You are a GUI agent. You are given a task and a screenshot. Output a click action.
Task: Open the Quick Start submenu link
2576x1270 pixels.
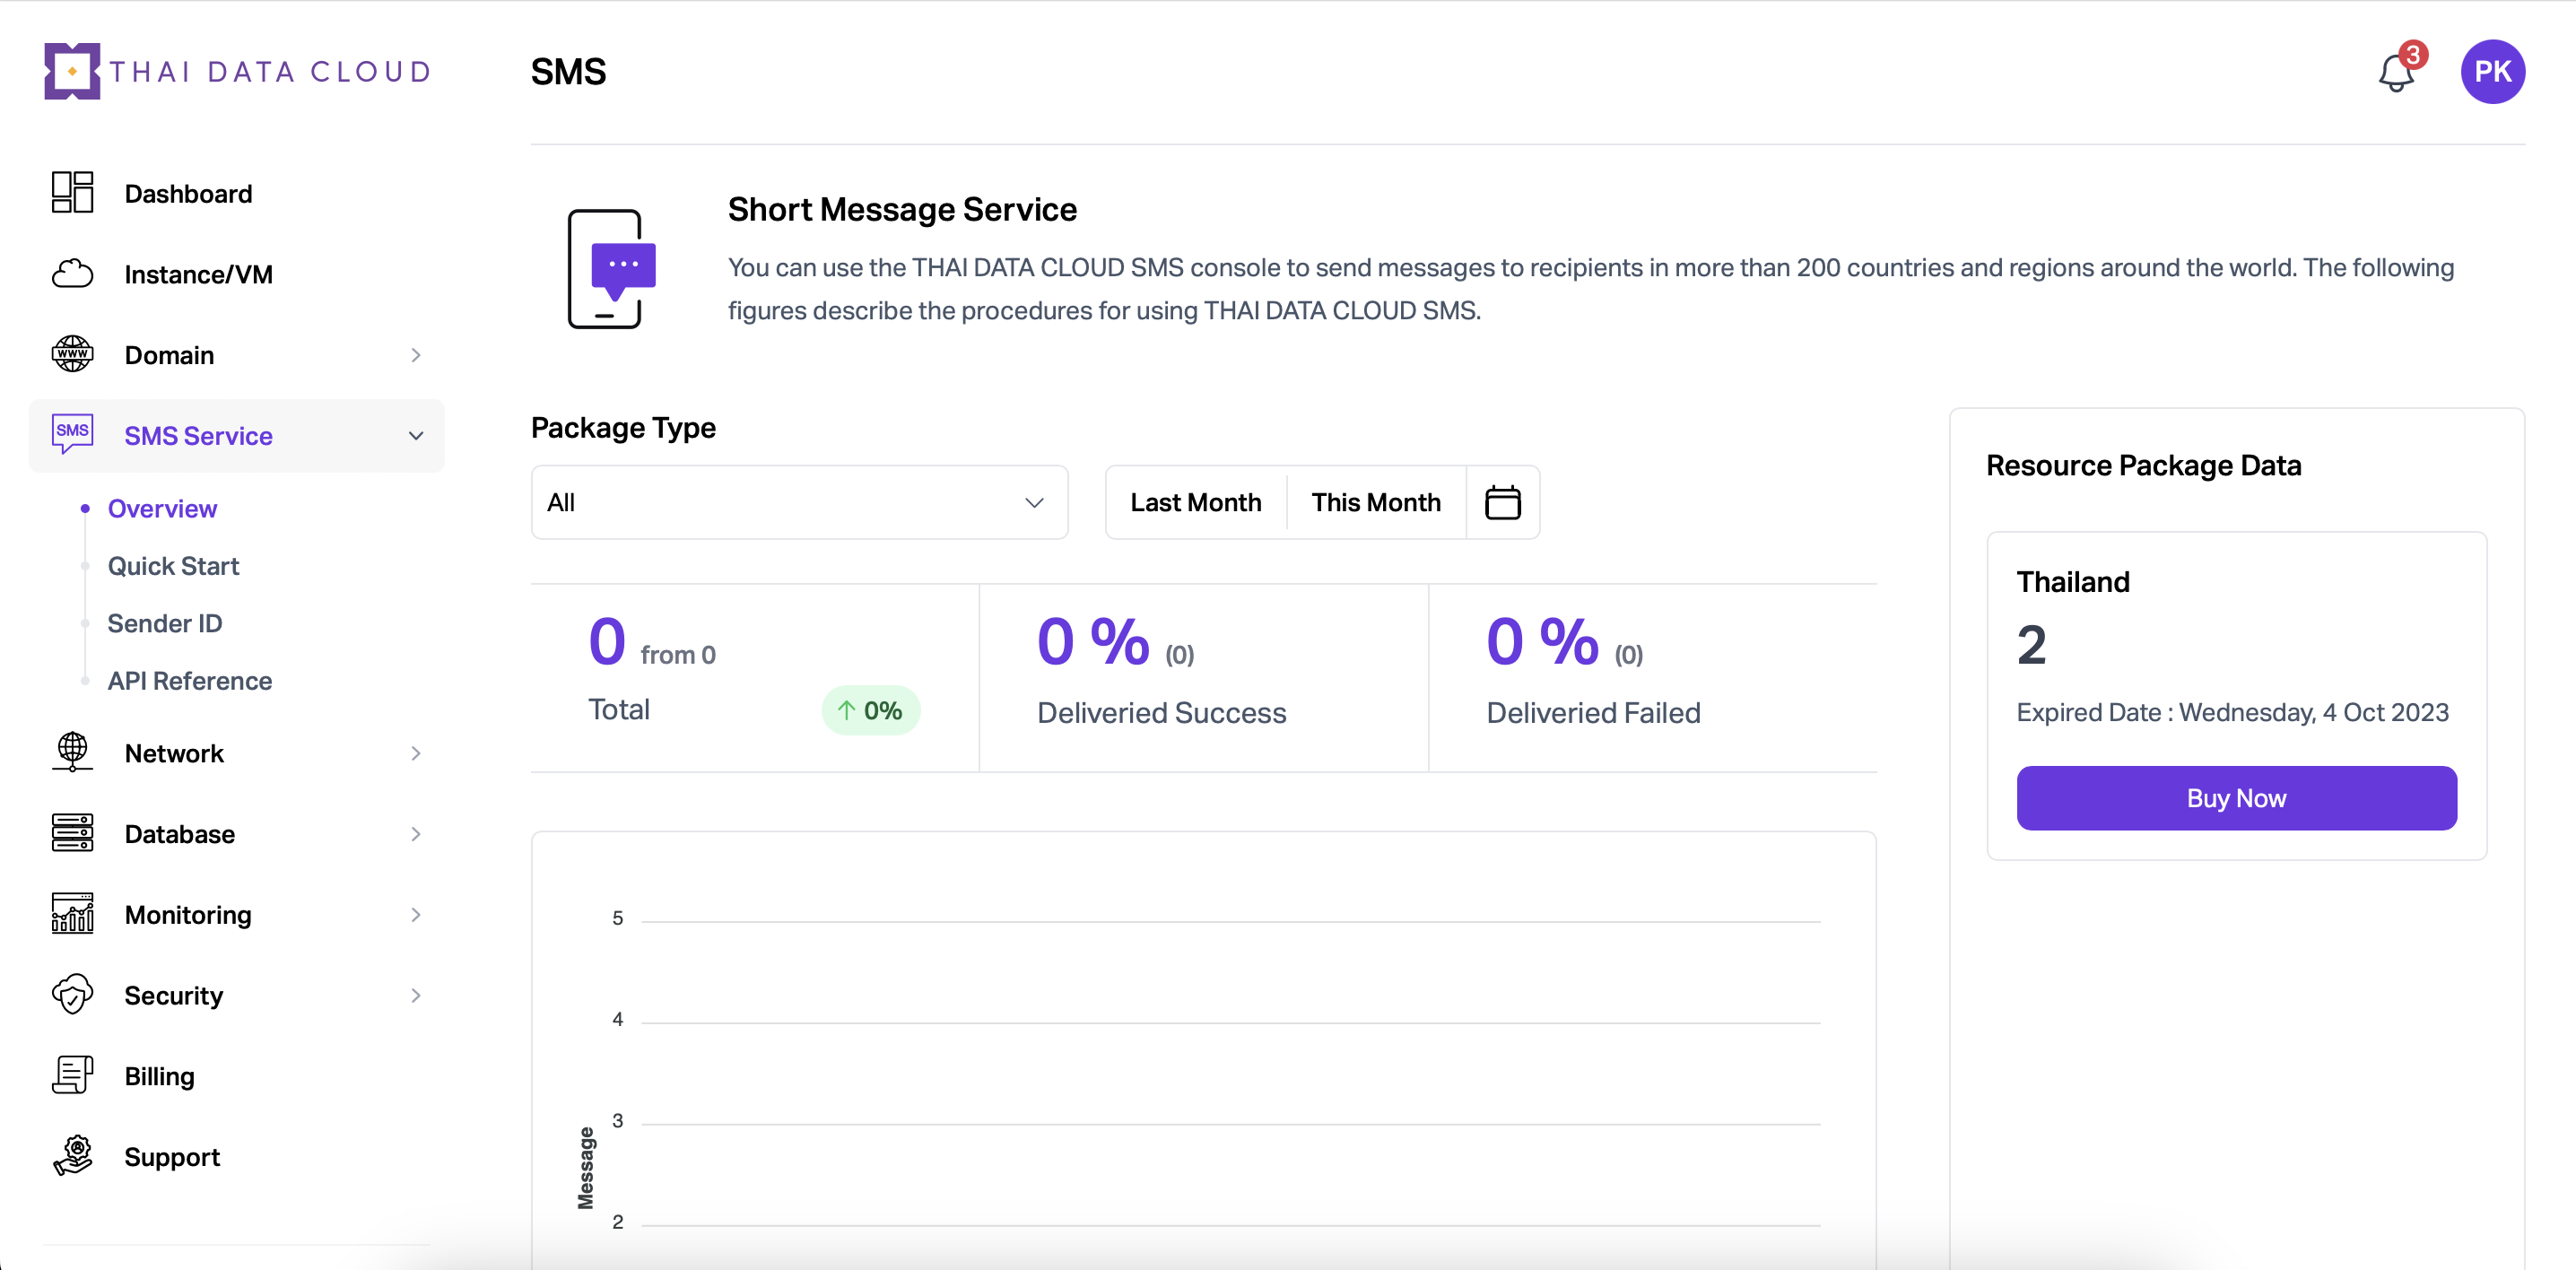tap(173, 566)
